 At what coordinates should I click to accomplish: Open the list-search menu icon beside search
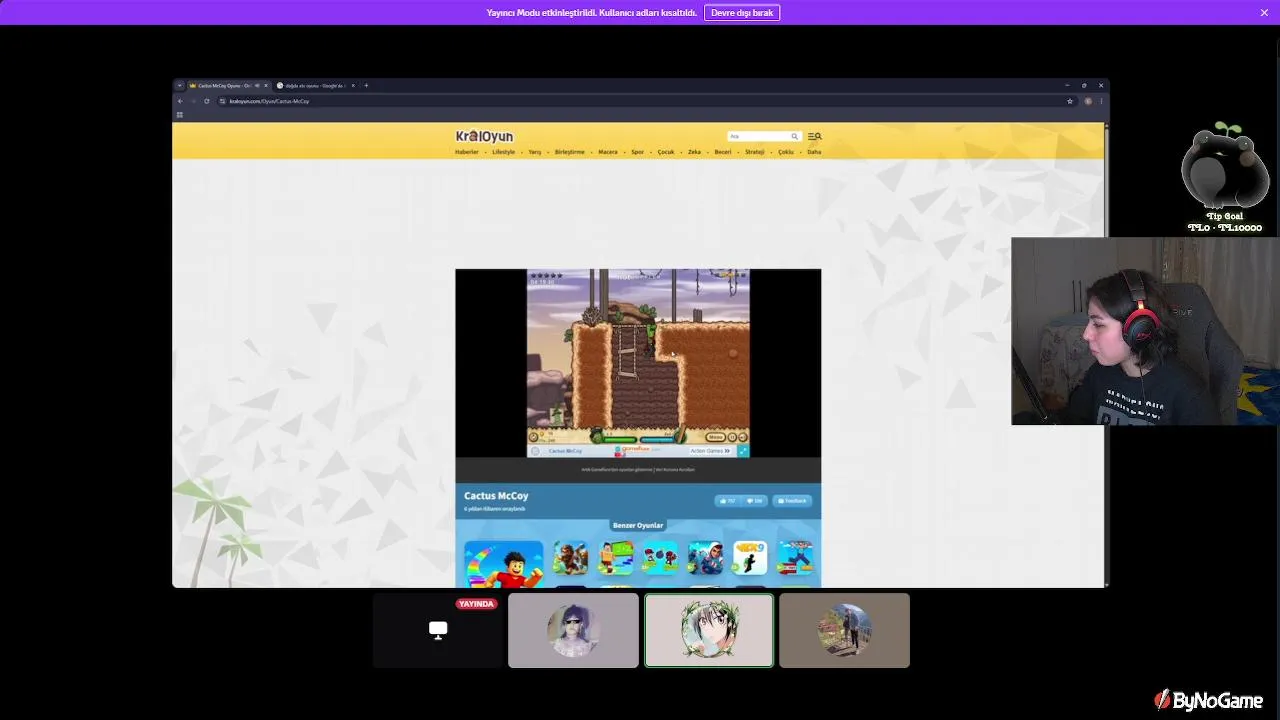click(x=814, y=136)
